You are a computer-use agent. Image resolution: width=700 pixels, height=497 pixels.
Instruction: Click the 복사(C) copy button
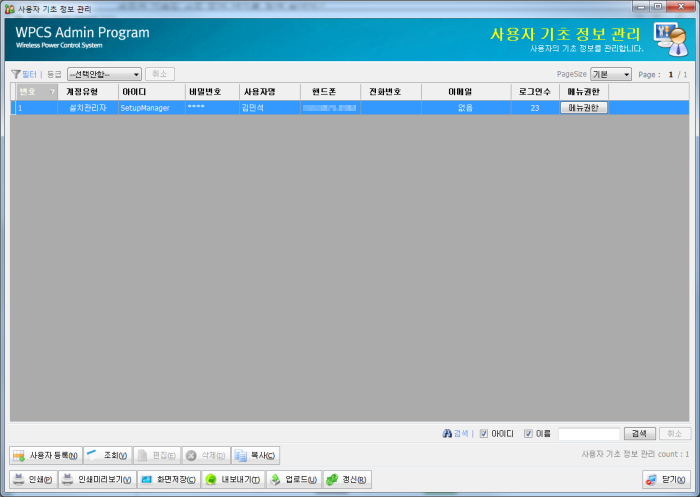coord(255,455)
